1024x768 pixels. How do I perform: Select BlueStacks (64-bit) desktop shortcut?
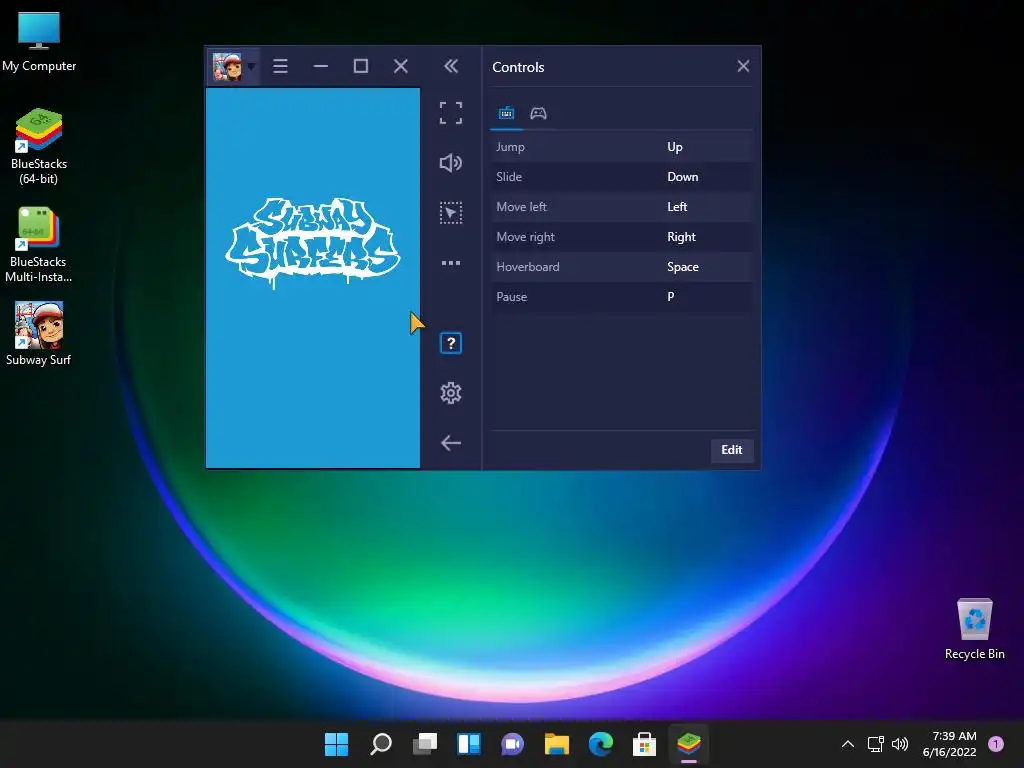pyautogui.click(x=39, y=146)
